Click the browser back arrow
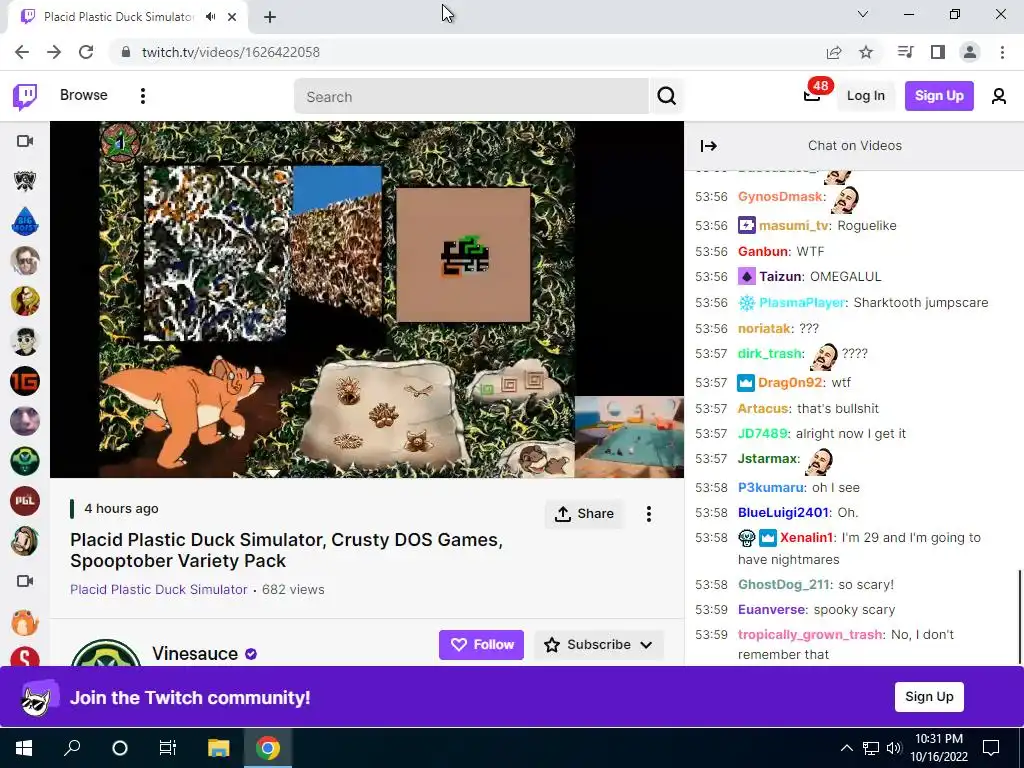 click(22, 52)
